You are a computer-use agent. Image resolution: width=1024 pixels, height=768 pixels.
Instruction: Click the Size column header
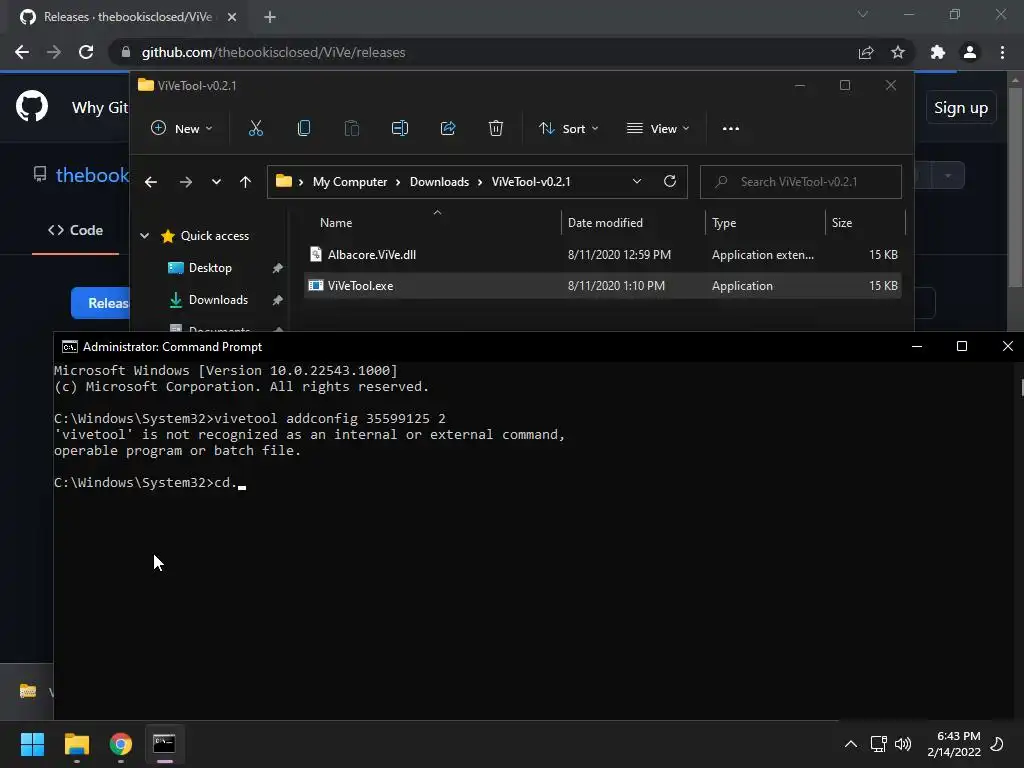[842, 223]
